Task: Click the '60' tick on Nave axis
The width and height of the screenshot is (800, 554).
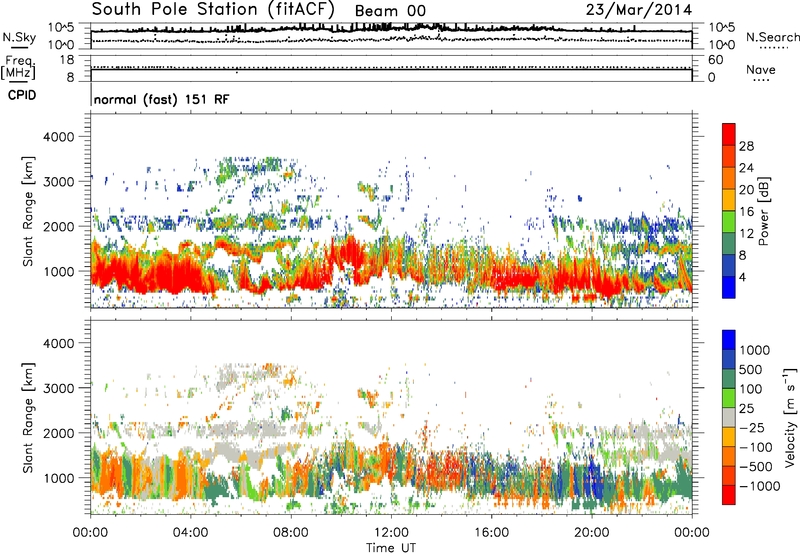Action: click(716, 60)
